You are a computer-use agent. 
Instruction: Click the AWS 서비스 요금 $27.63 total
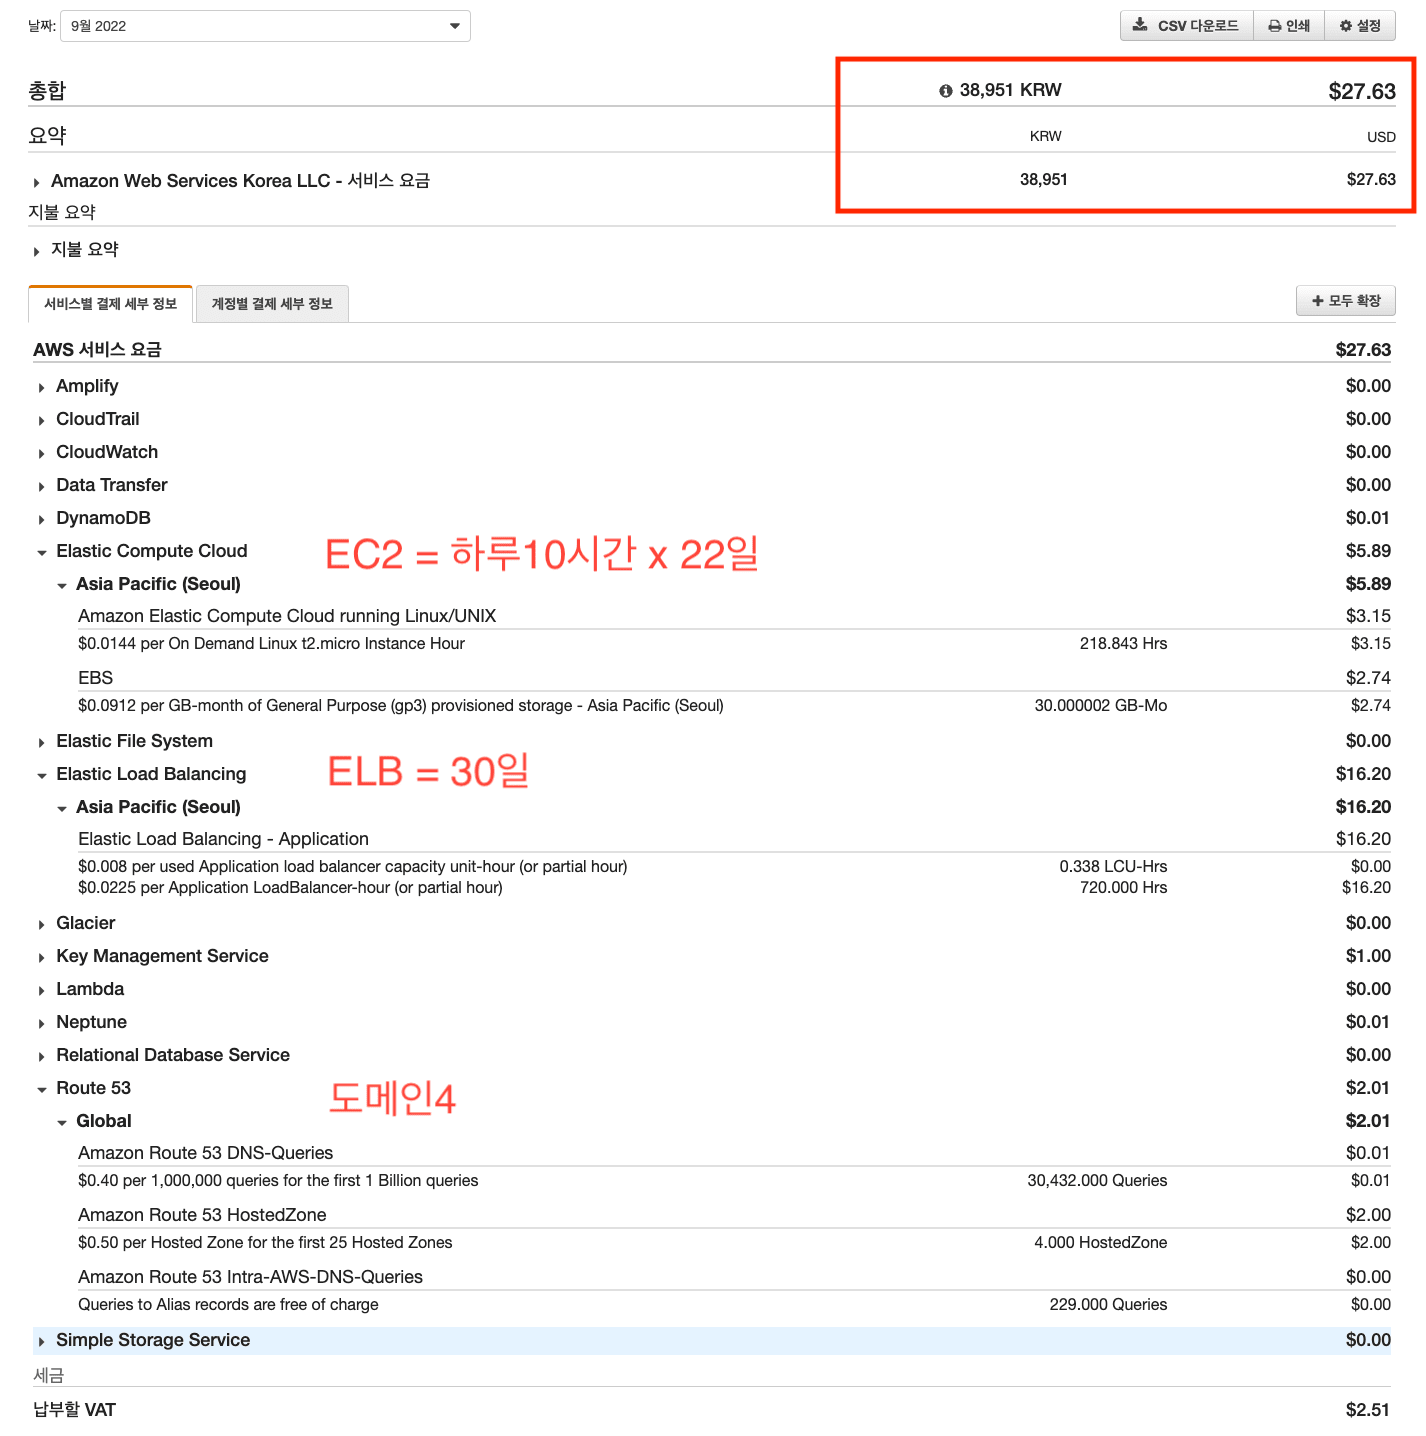1363,350
